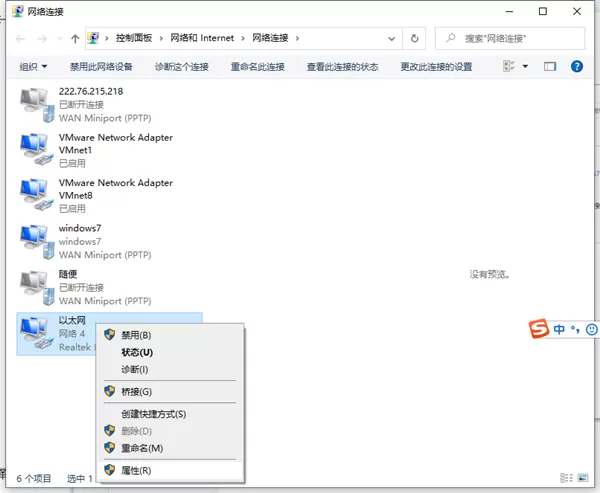Select the windows7 PPTP connection icon
This screenshot has height=493, width=600.
pos(37,242)
